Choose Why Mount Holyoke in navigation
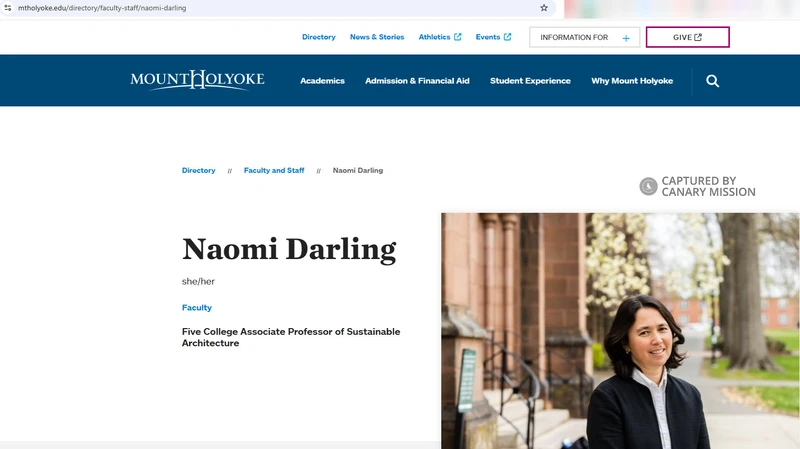Screen dimensions: 800x449 (x=632, y=81)
